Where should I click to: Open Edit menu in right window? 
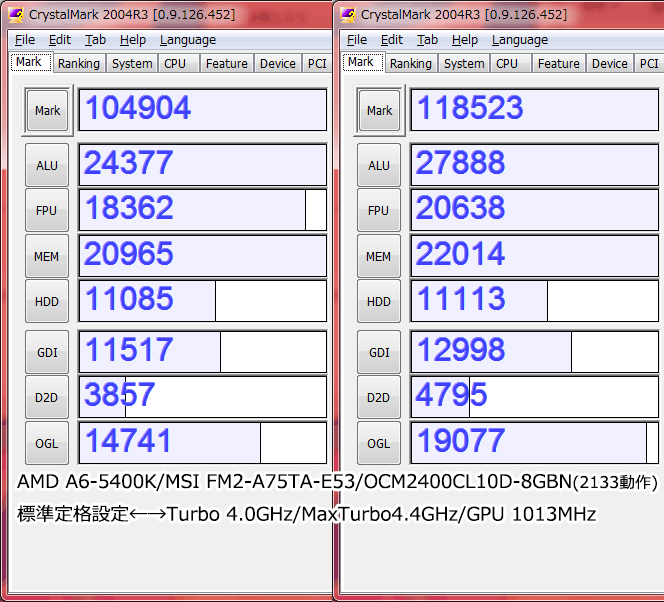pyautogui.click(x=392, y=40)
